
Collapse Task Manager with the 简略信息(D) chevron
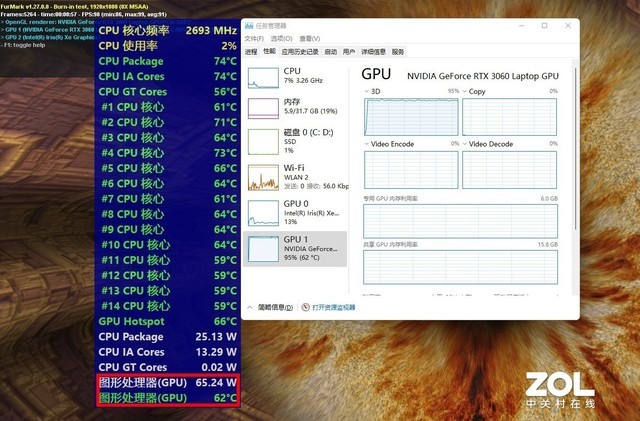pos(250,307)
